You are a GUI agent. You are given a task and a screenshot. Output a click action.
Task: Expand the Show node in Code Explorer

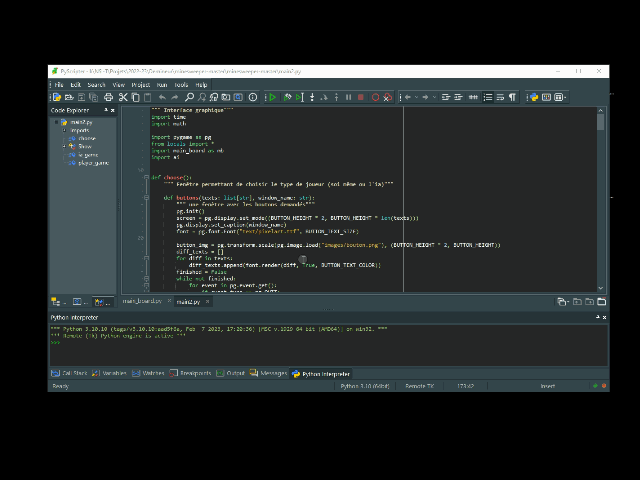(x=64, y=146)
